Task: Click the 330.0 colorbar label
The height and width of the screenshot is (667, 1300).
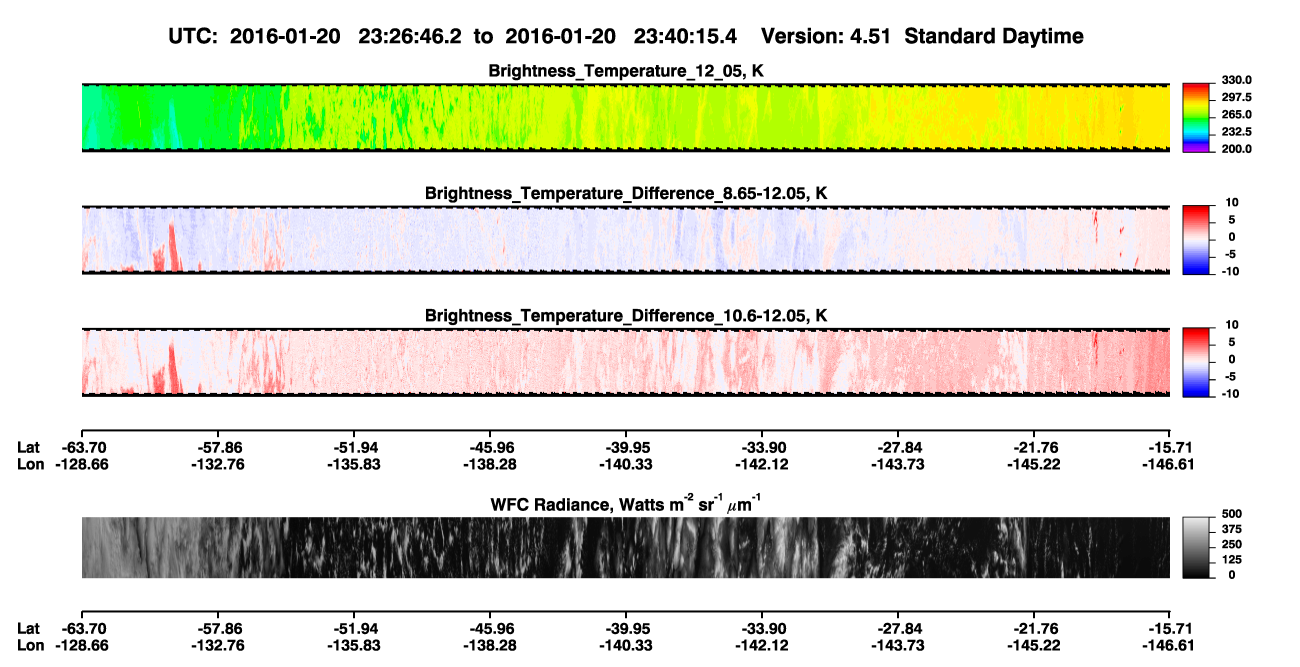Action: point(1234,80)
